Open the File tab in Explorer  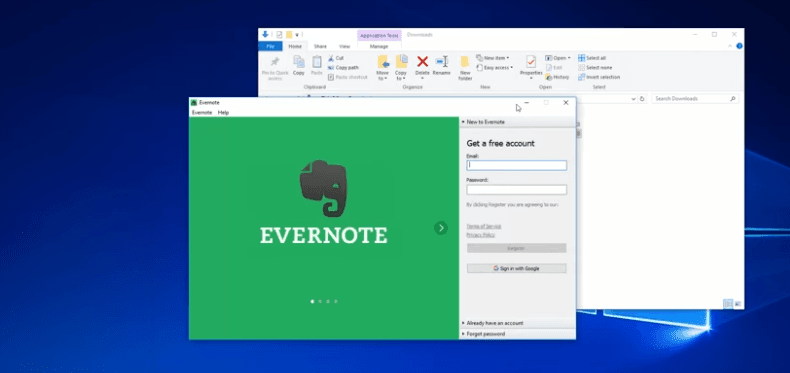[x=271, y=46]
